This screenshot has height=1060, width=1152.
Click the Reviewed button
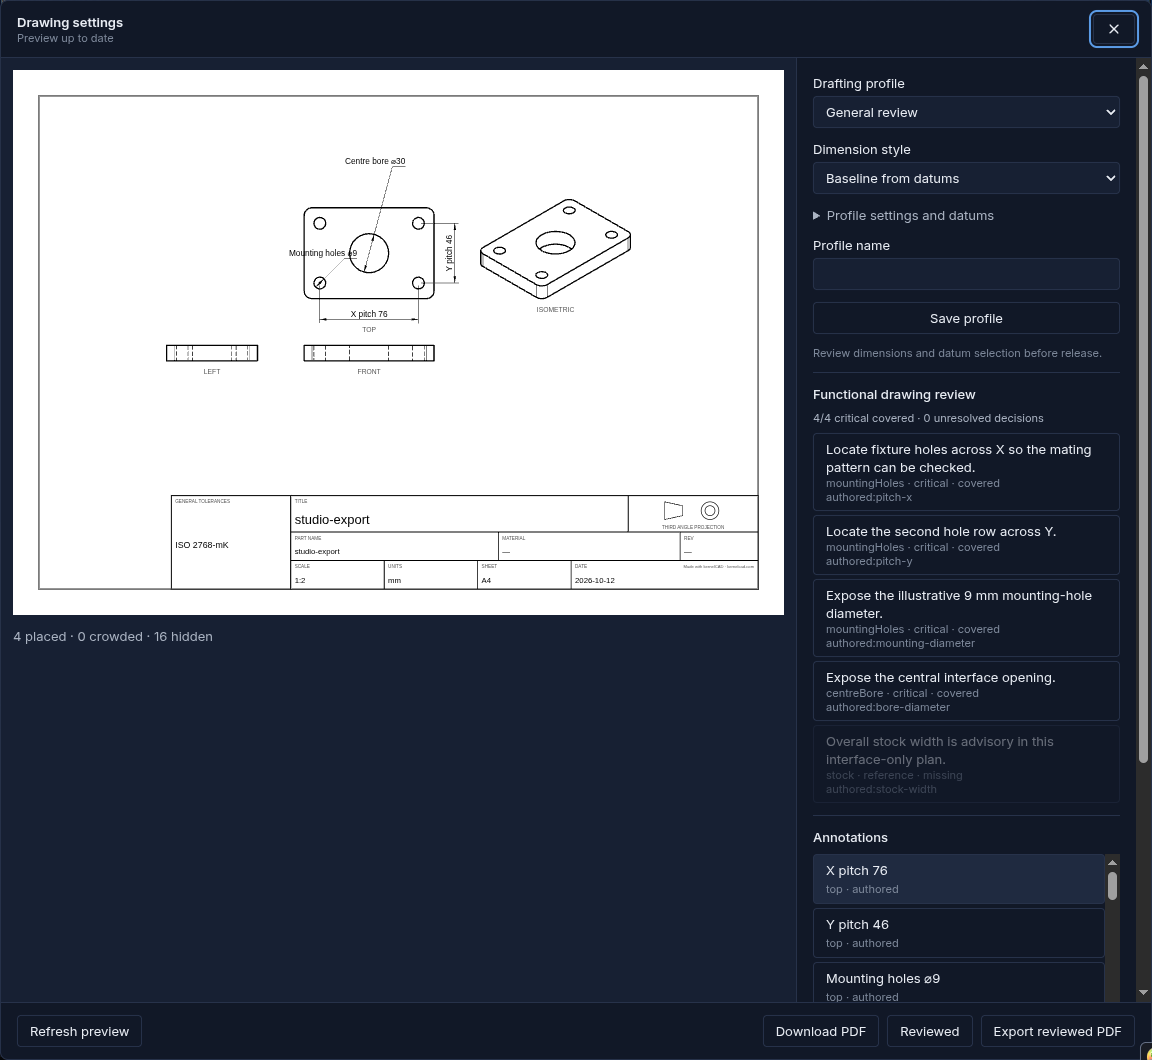[929, 1031]
